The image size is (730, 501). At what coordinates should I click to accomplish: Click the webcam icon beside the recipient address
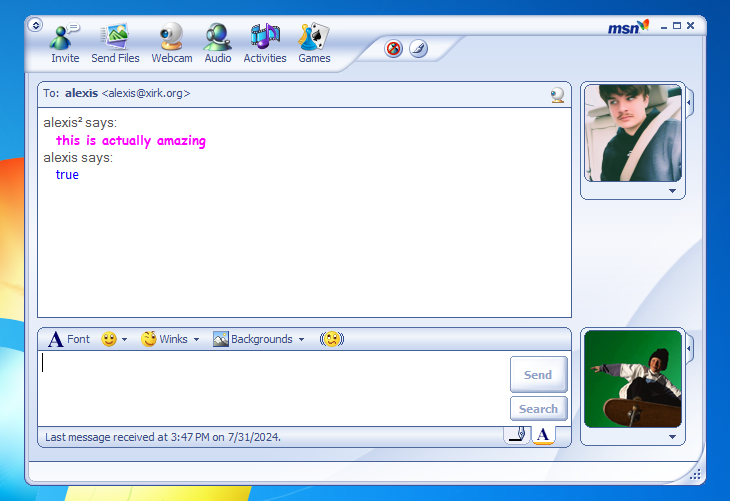click(557, 94)
